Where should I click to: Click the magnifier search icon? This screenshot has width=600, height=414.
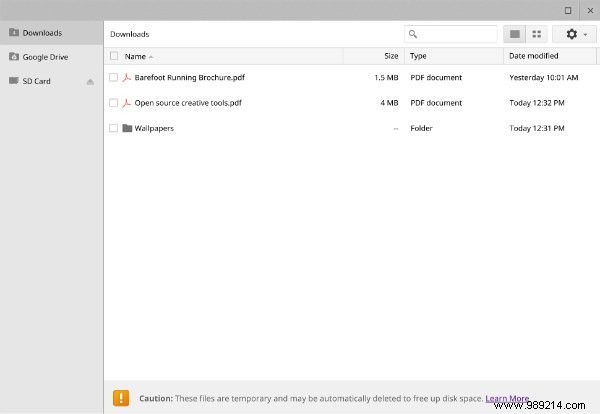click(413, 34)
